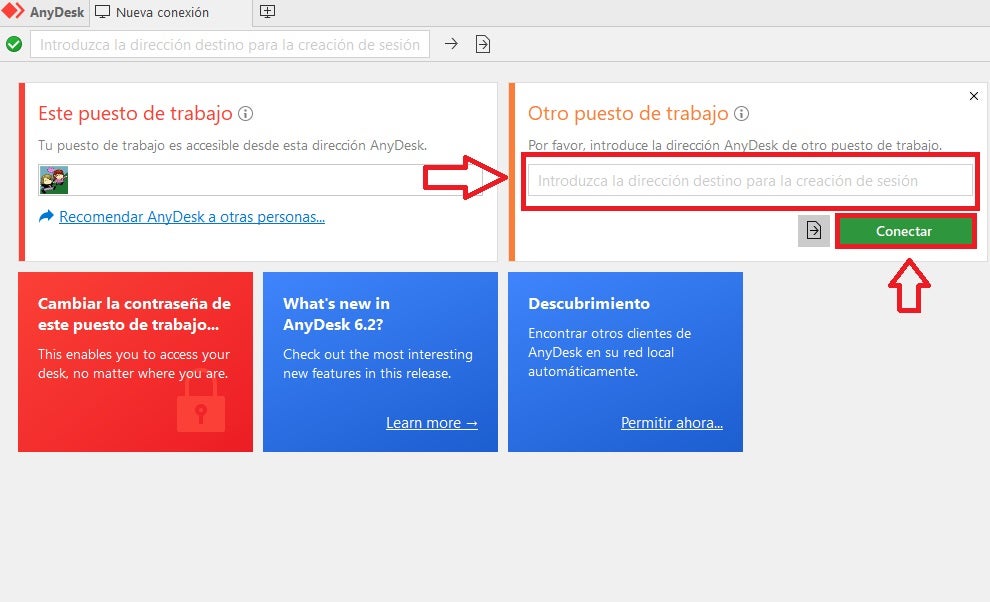The height and width of the screenshot is (602, 990).
Task: Click the green connection status checkmark
Action: click(x=13, y=44)
